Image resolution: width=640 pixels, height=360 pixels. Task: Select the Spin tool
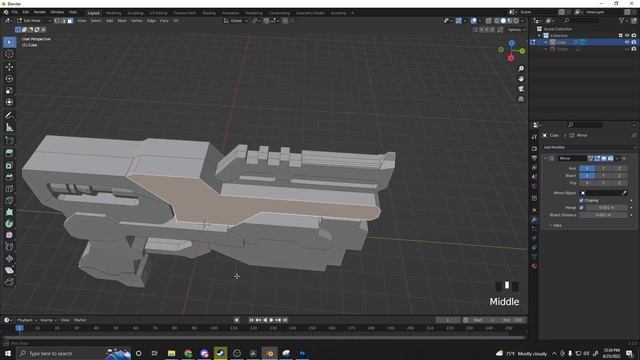[9, 224]
